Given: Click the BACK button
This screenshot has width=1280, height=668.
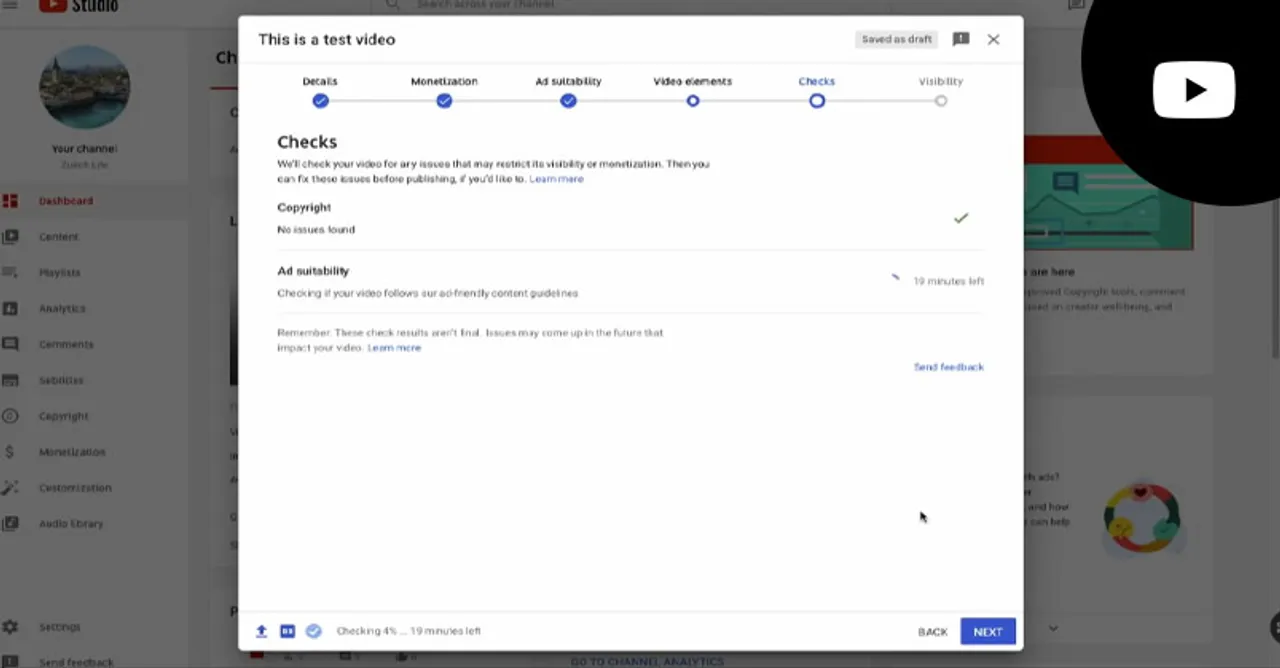Looking at the screenshot, I should [932, 632].
